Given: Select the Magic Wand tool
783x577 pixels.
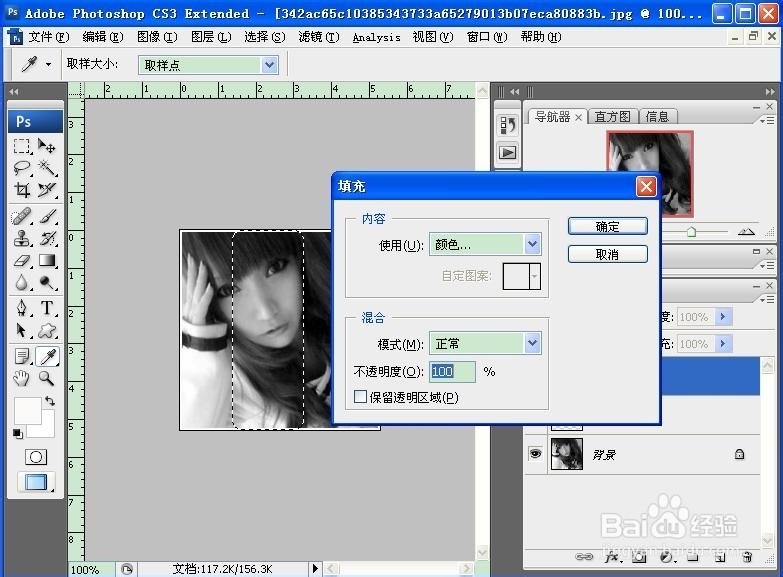Looking at the screenshot, I should click(47, 168).
